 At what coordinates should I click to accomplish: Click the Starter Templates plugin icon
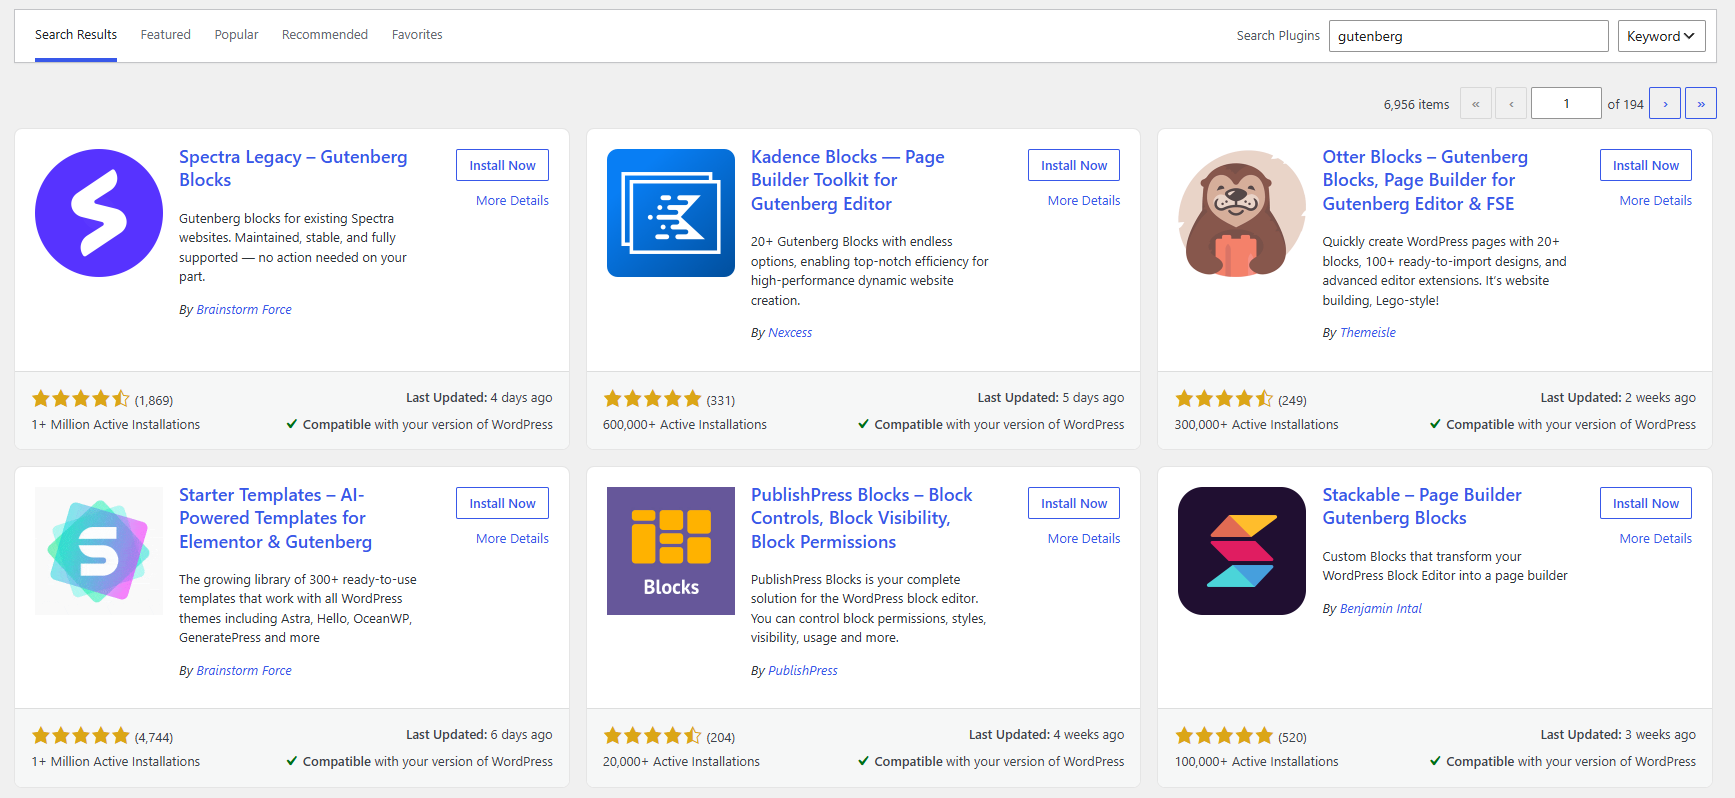click(99, 551)
